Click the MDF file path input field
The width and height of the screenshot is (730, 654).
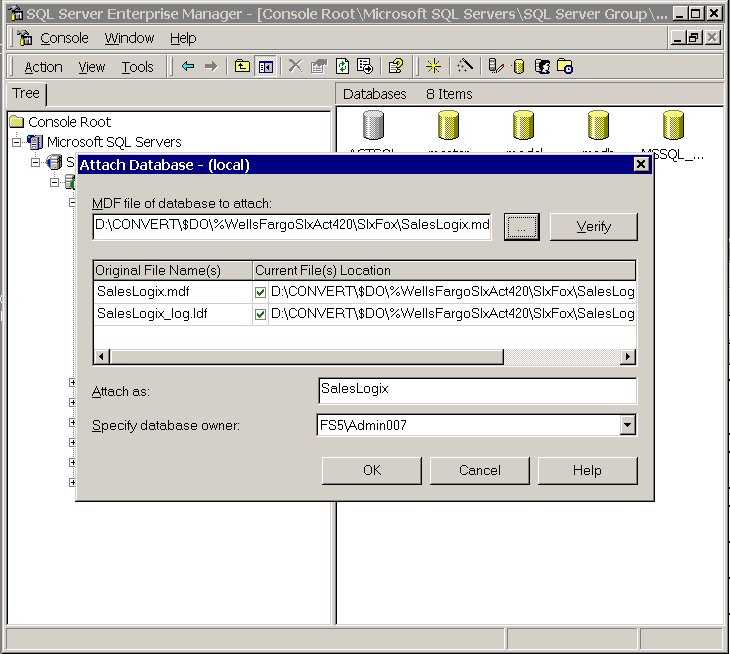(x=292, y=227)
